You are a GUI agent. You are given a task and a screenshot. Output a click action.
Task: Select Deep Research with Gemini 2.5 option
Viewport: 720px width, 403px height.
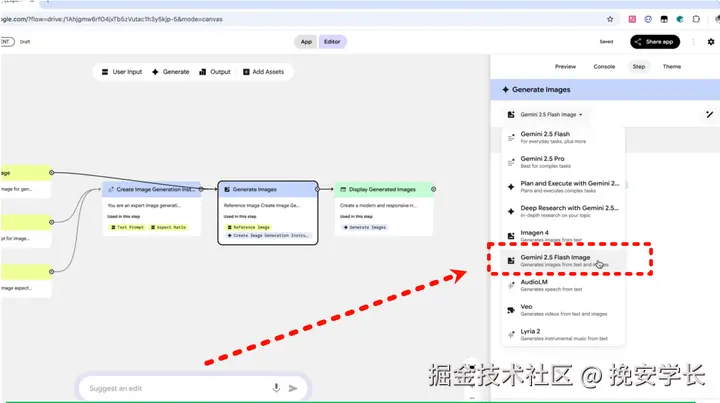pyautogui.click(x=563, y=211)
